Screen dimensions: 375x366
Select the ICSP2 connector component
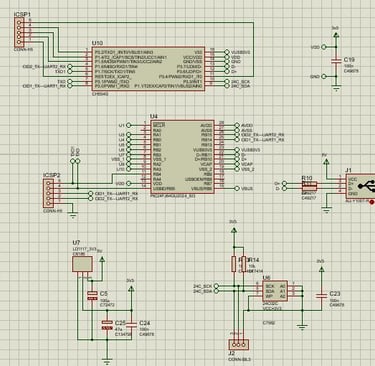point(48,193)
